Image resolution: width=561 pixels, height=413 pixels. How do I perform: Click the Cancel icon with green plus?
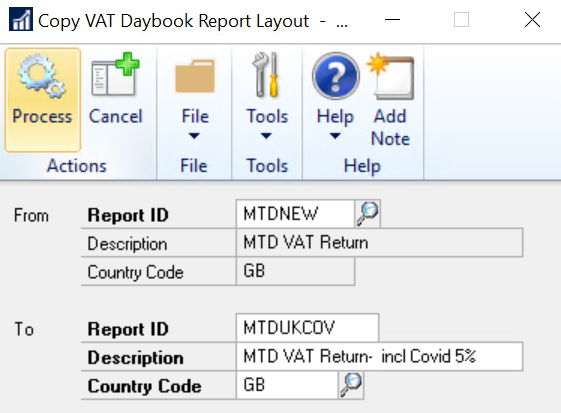[x=115, y=74]
